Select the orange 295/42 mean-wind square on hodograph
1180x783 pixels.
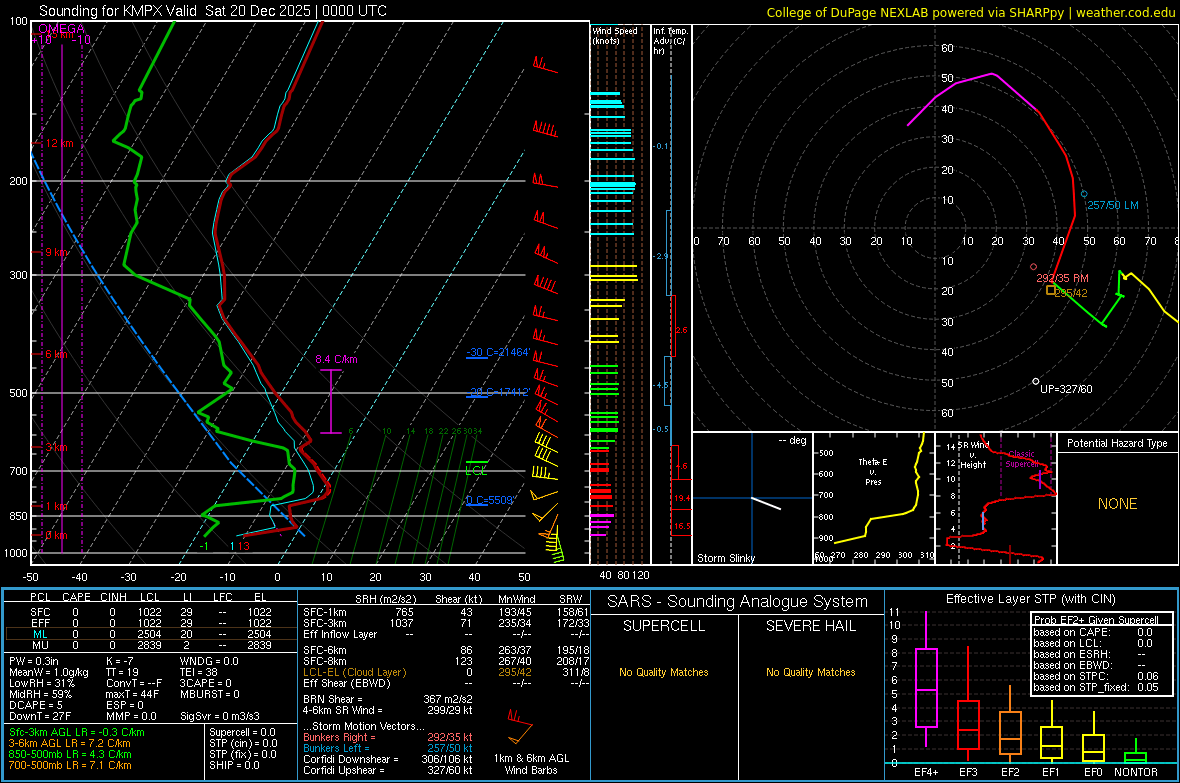tap(1051, 290)
